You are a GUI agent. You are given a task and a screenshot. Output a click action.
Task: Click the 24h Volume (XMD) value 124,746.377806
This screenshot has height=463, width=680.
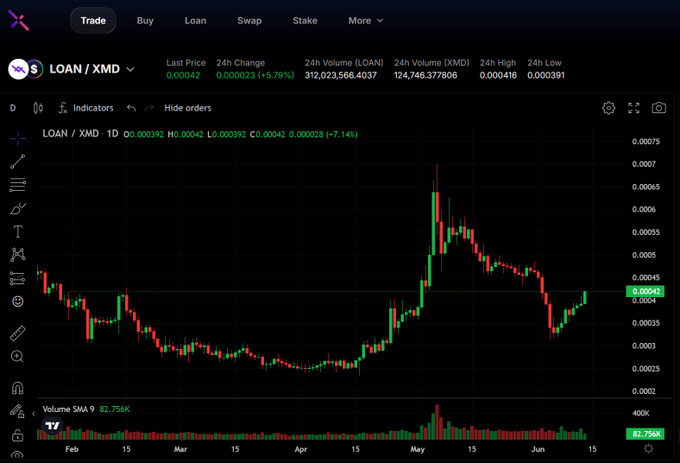[425, 75]
